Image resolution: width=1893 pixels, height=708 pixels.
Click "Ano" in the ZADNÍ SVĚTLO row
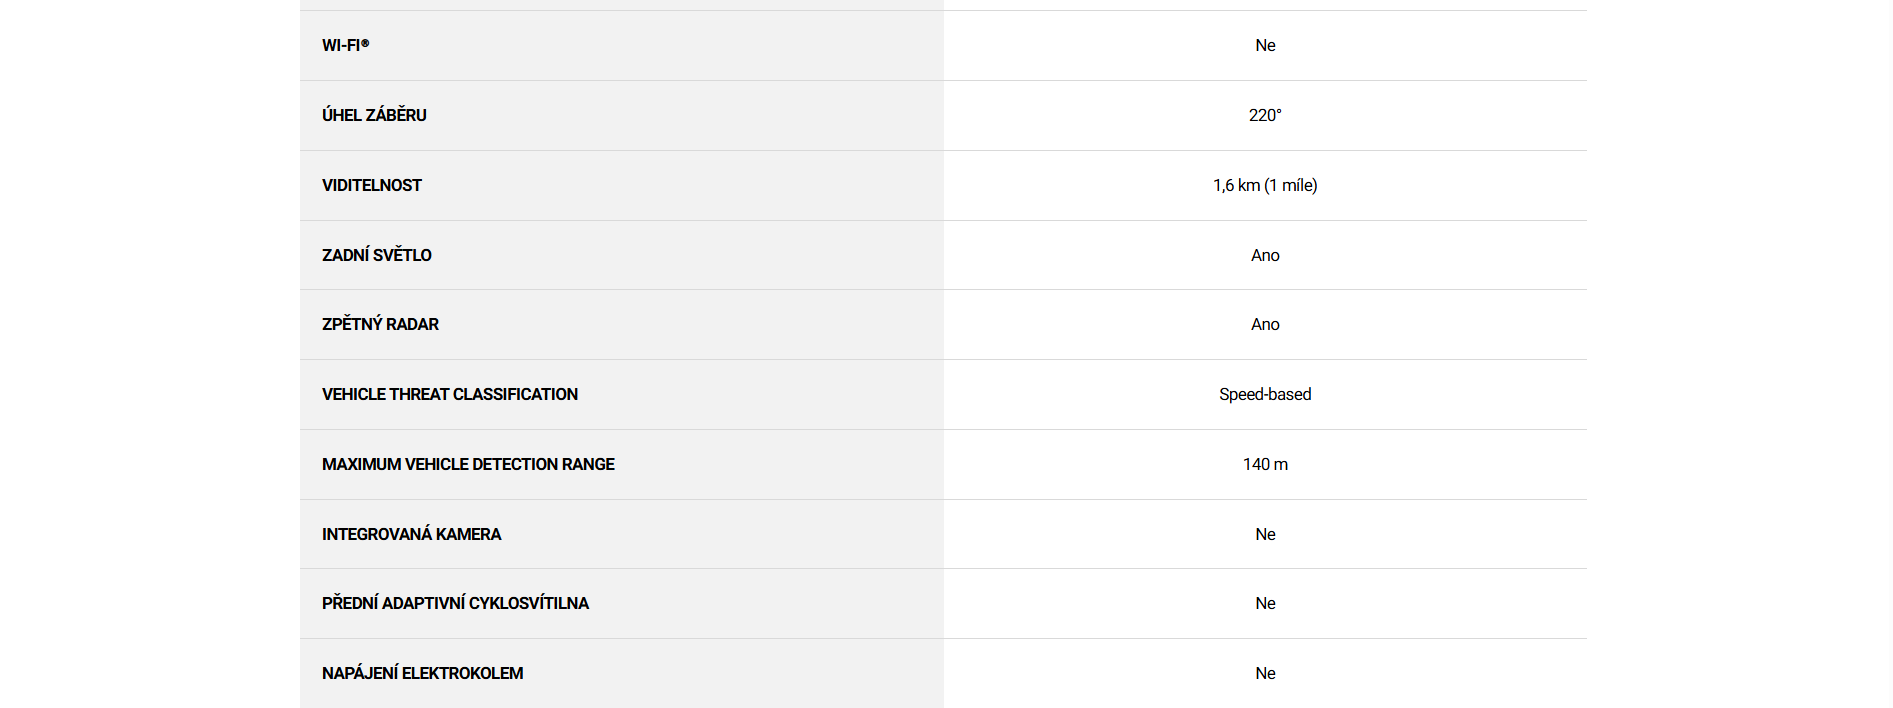click(x=1265, y=255)
